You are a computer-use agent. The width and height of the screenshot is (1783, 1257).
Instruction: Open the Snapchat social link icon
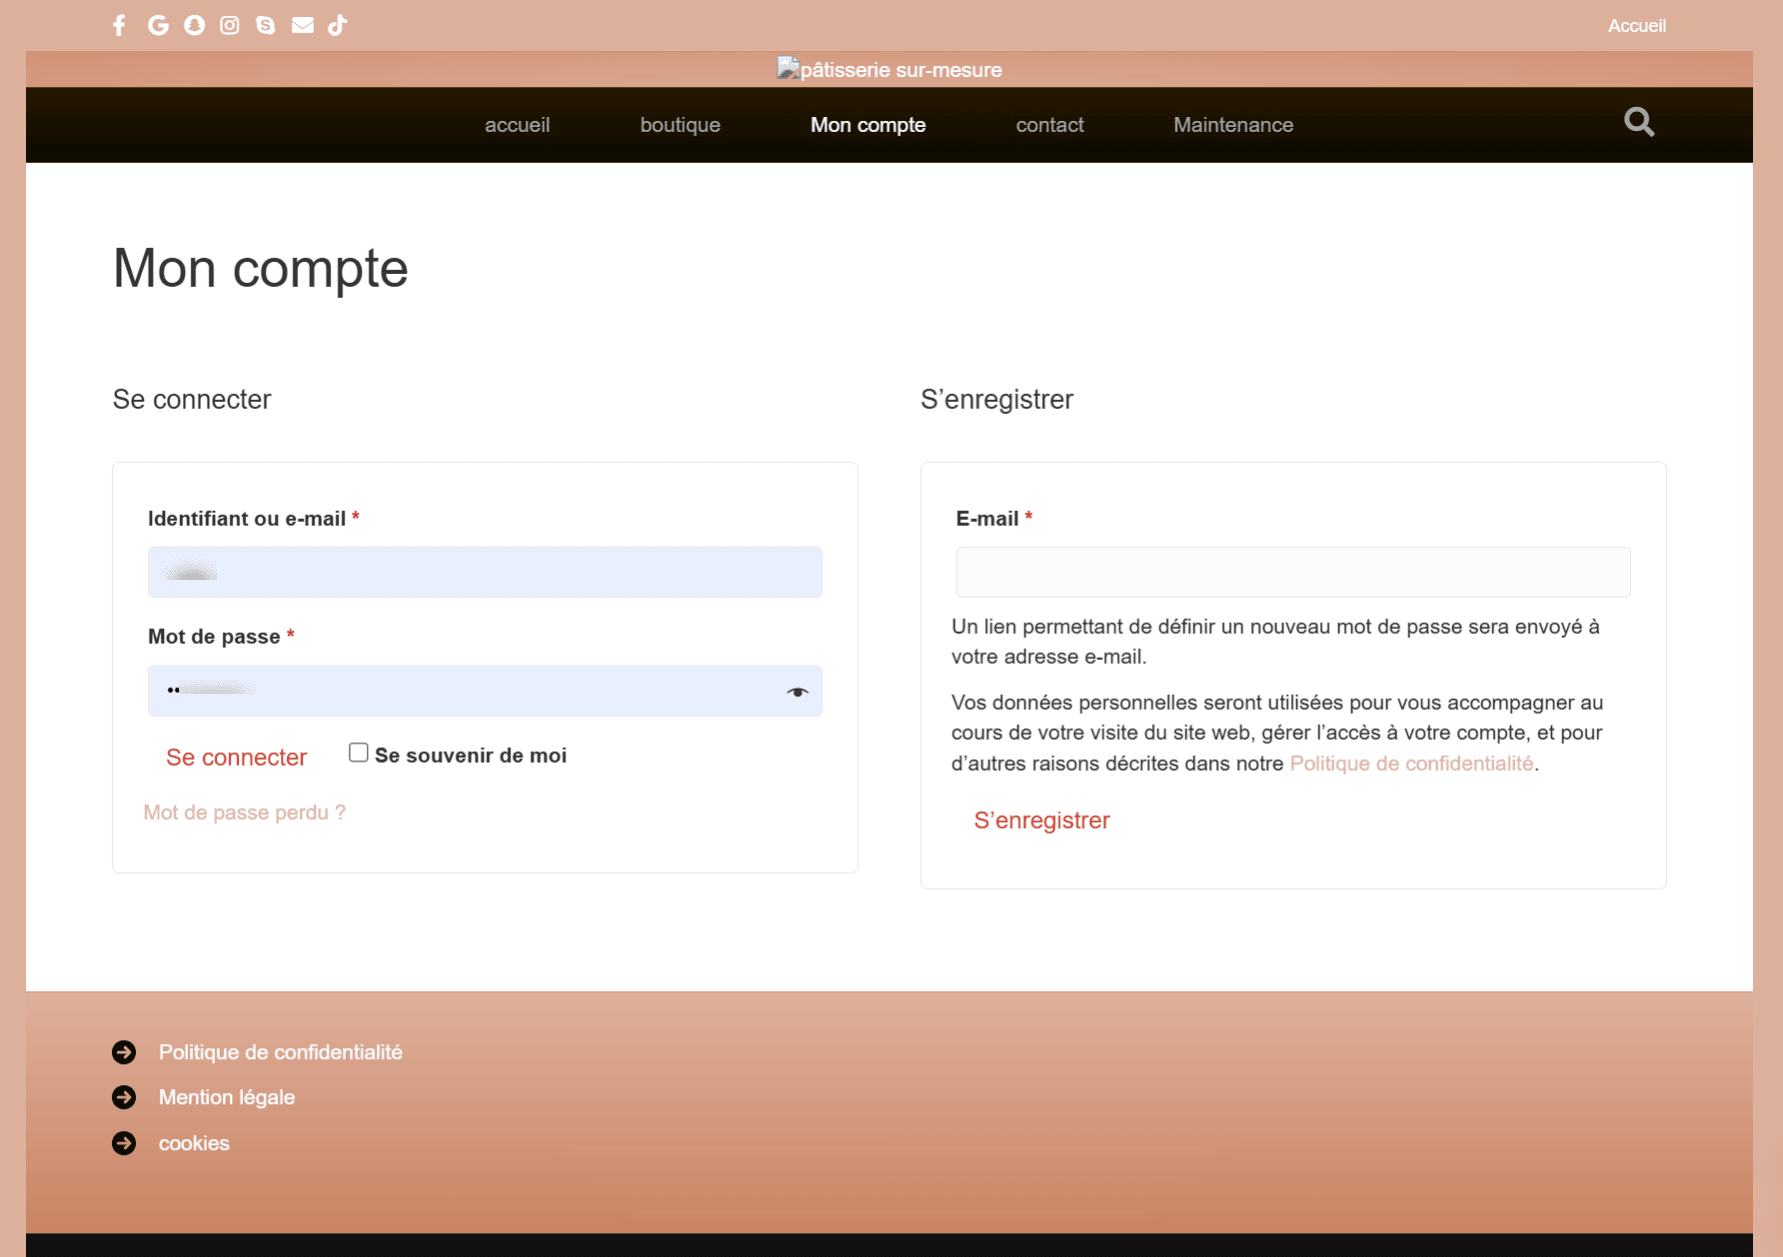(x=194, y=25)
